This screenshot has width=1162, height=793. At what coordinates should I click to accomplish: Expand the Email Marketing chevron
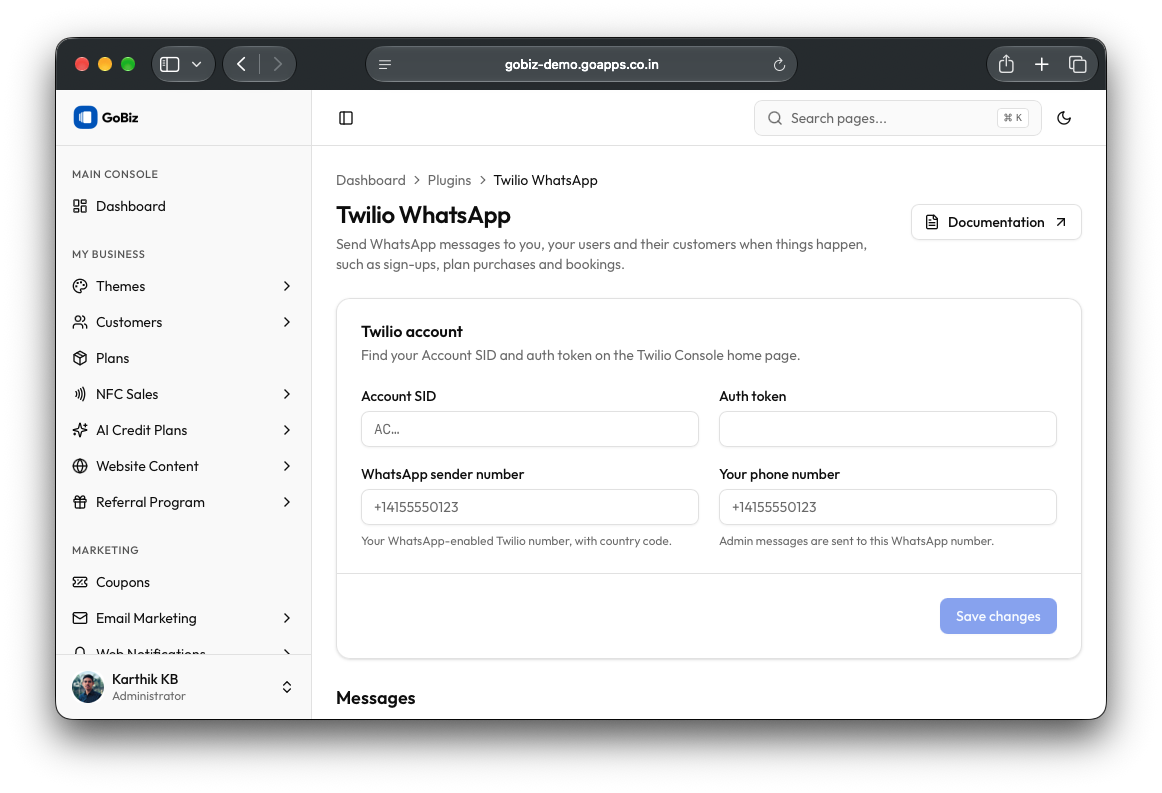(287, 618)
